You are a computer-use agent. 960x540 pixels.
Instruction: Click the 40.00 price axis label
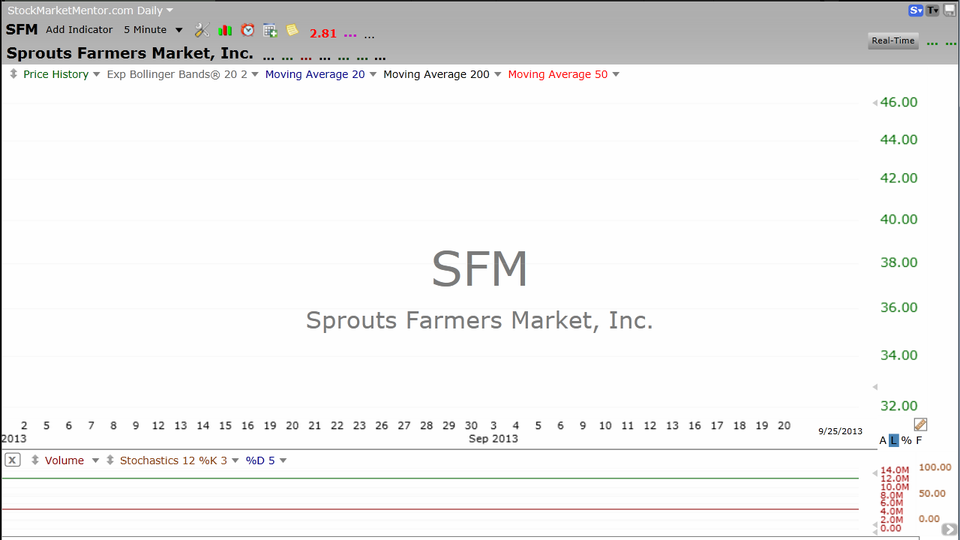pos(899,219)
